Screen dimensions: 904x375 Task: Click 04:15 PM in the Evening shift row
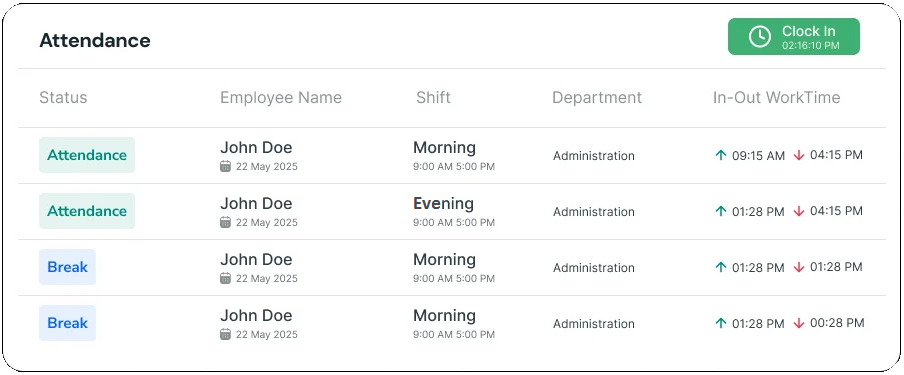pyautogui.click(x=836, y=211)
